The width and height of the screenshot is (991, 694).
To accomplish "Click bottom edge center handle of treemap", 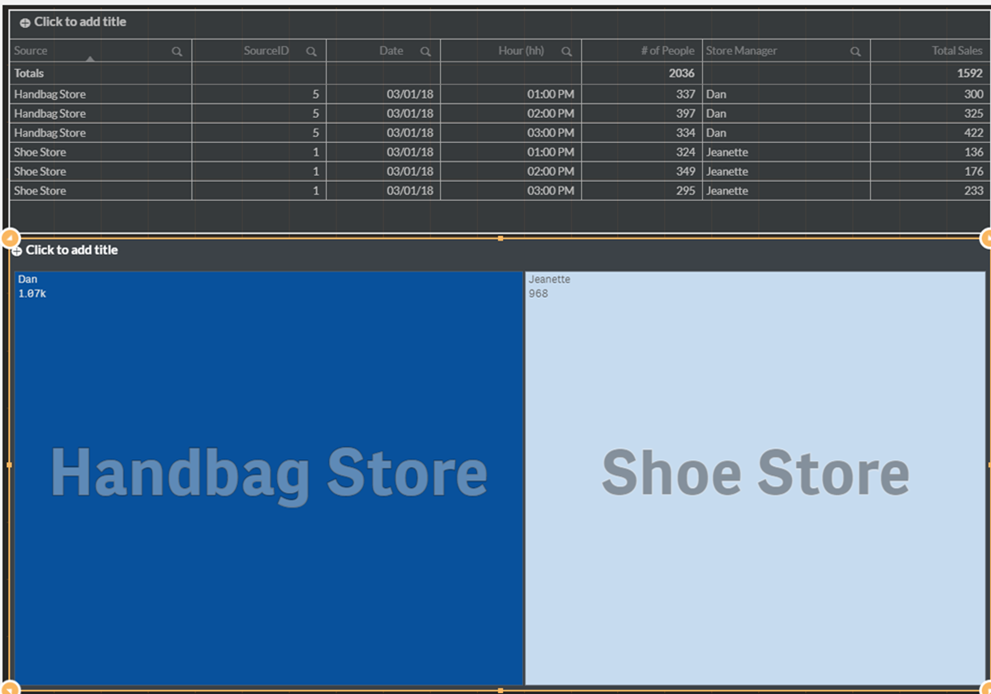I will tap(501, 691).
